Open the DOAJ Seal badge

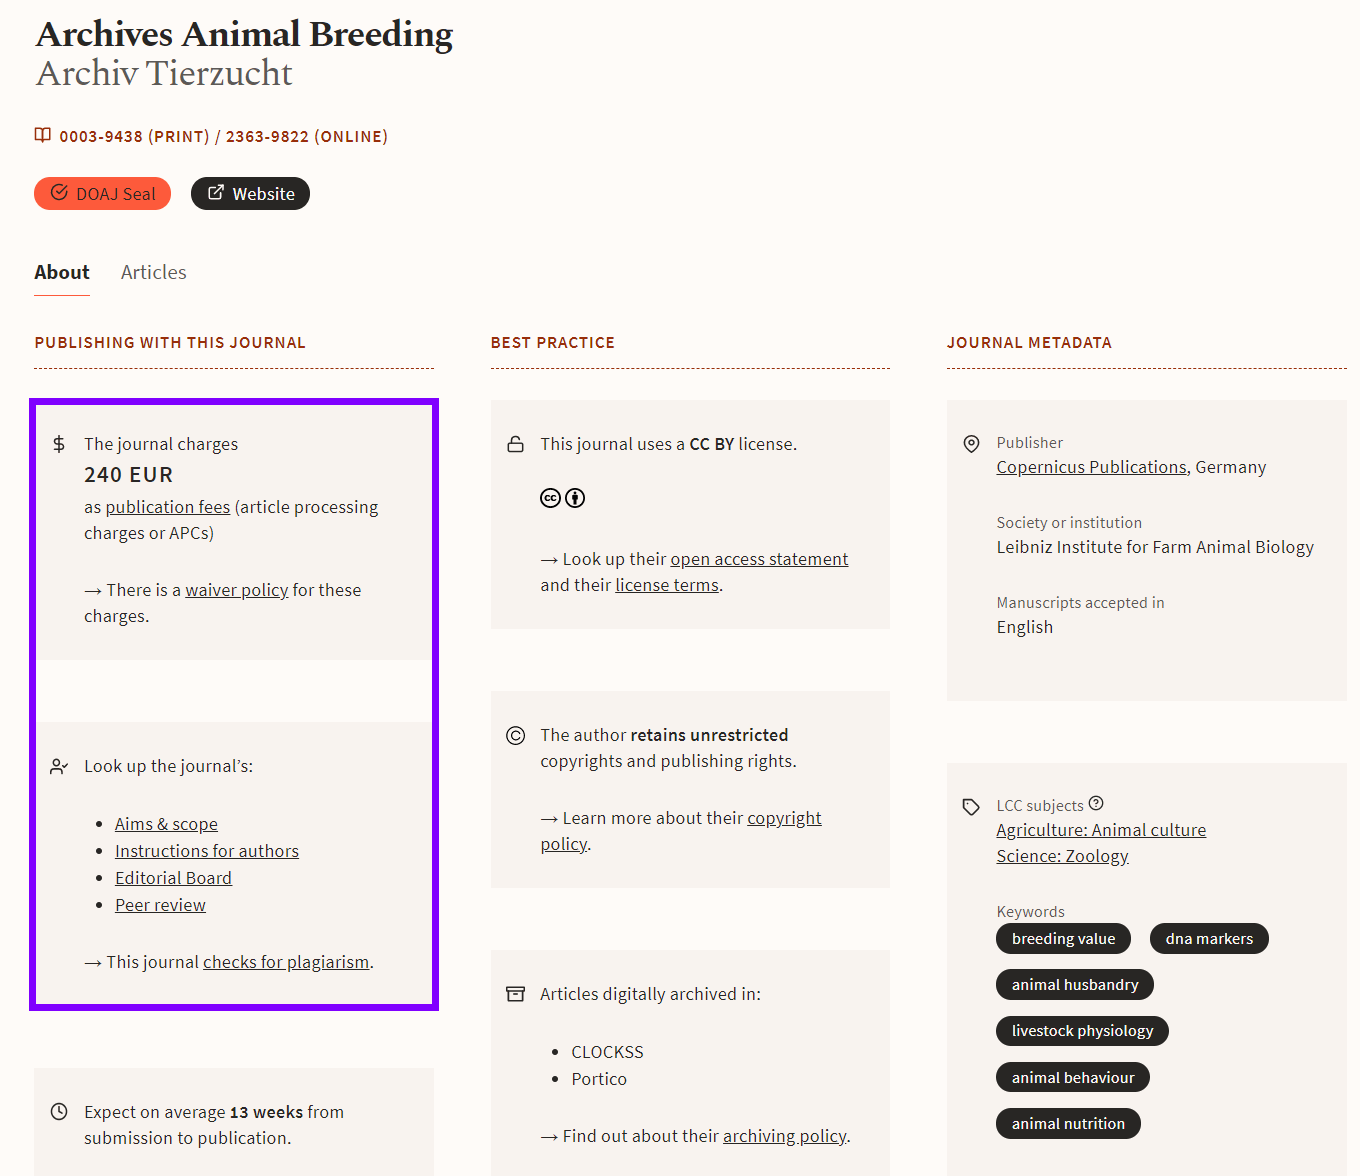(x=102, y=194)
